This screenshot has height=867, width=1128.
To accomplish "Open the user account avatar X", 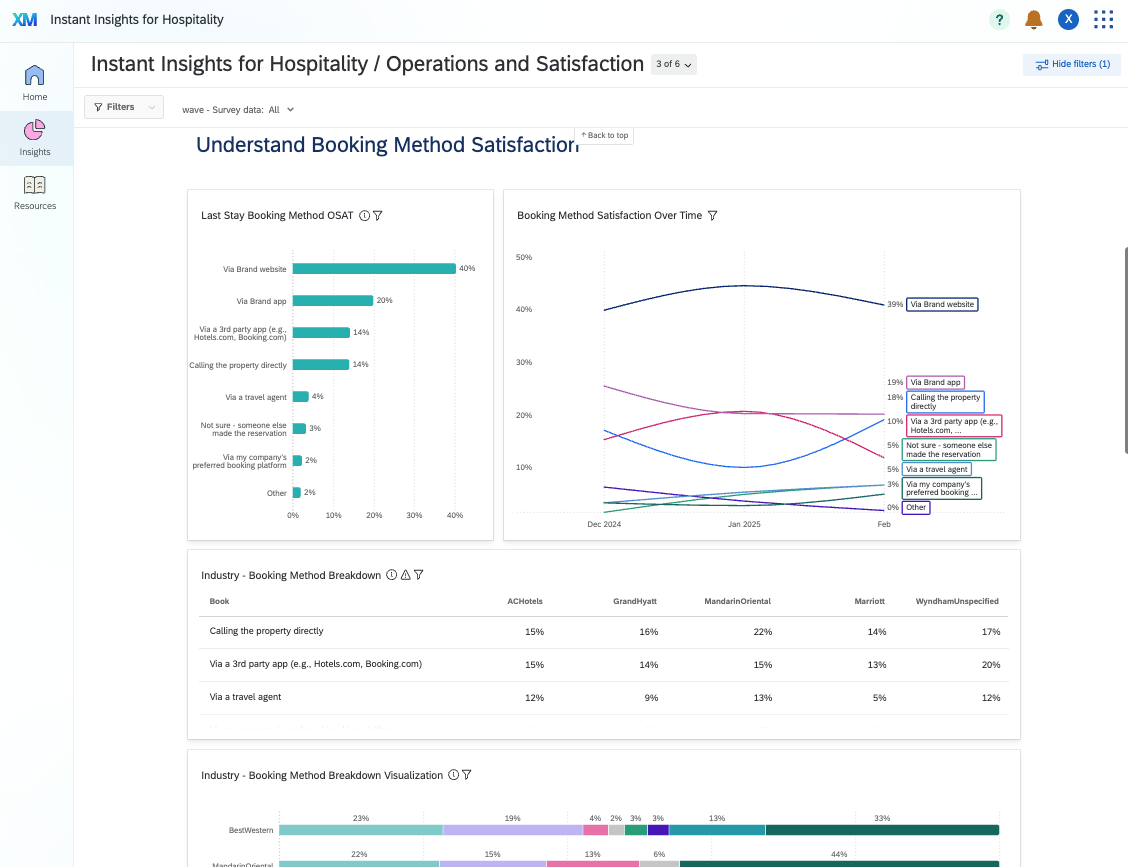I will pos(1068,19).
